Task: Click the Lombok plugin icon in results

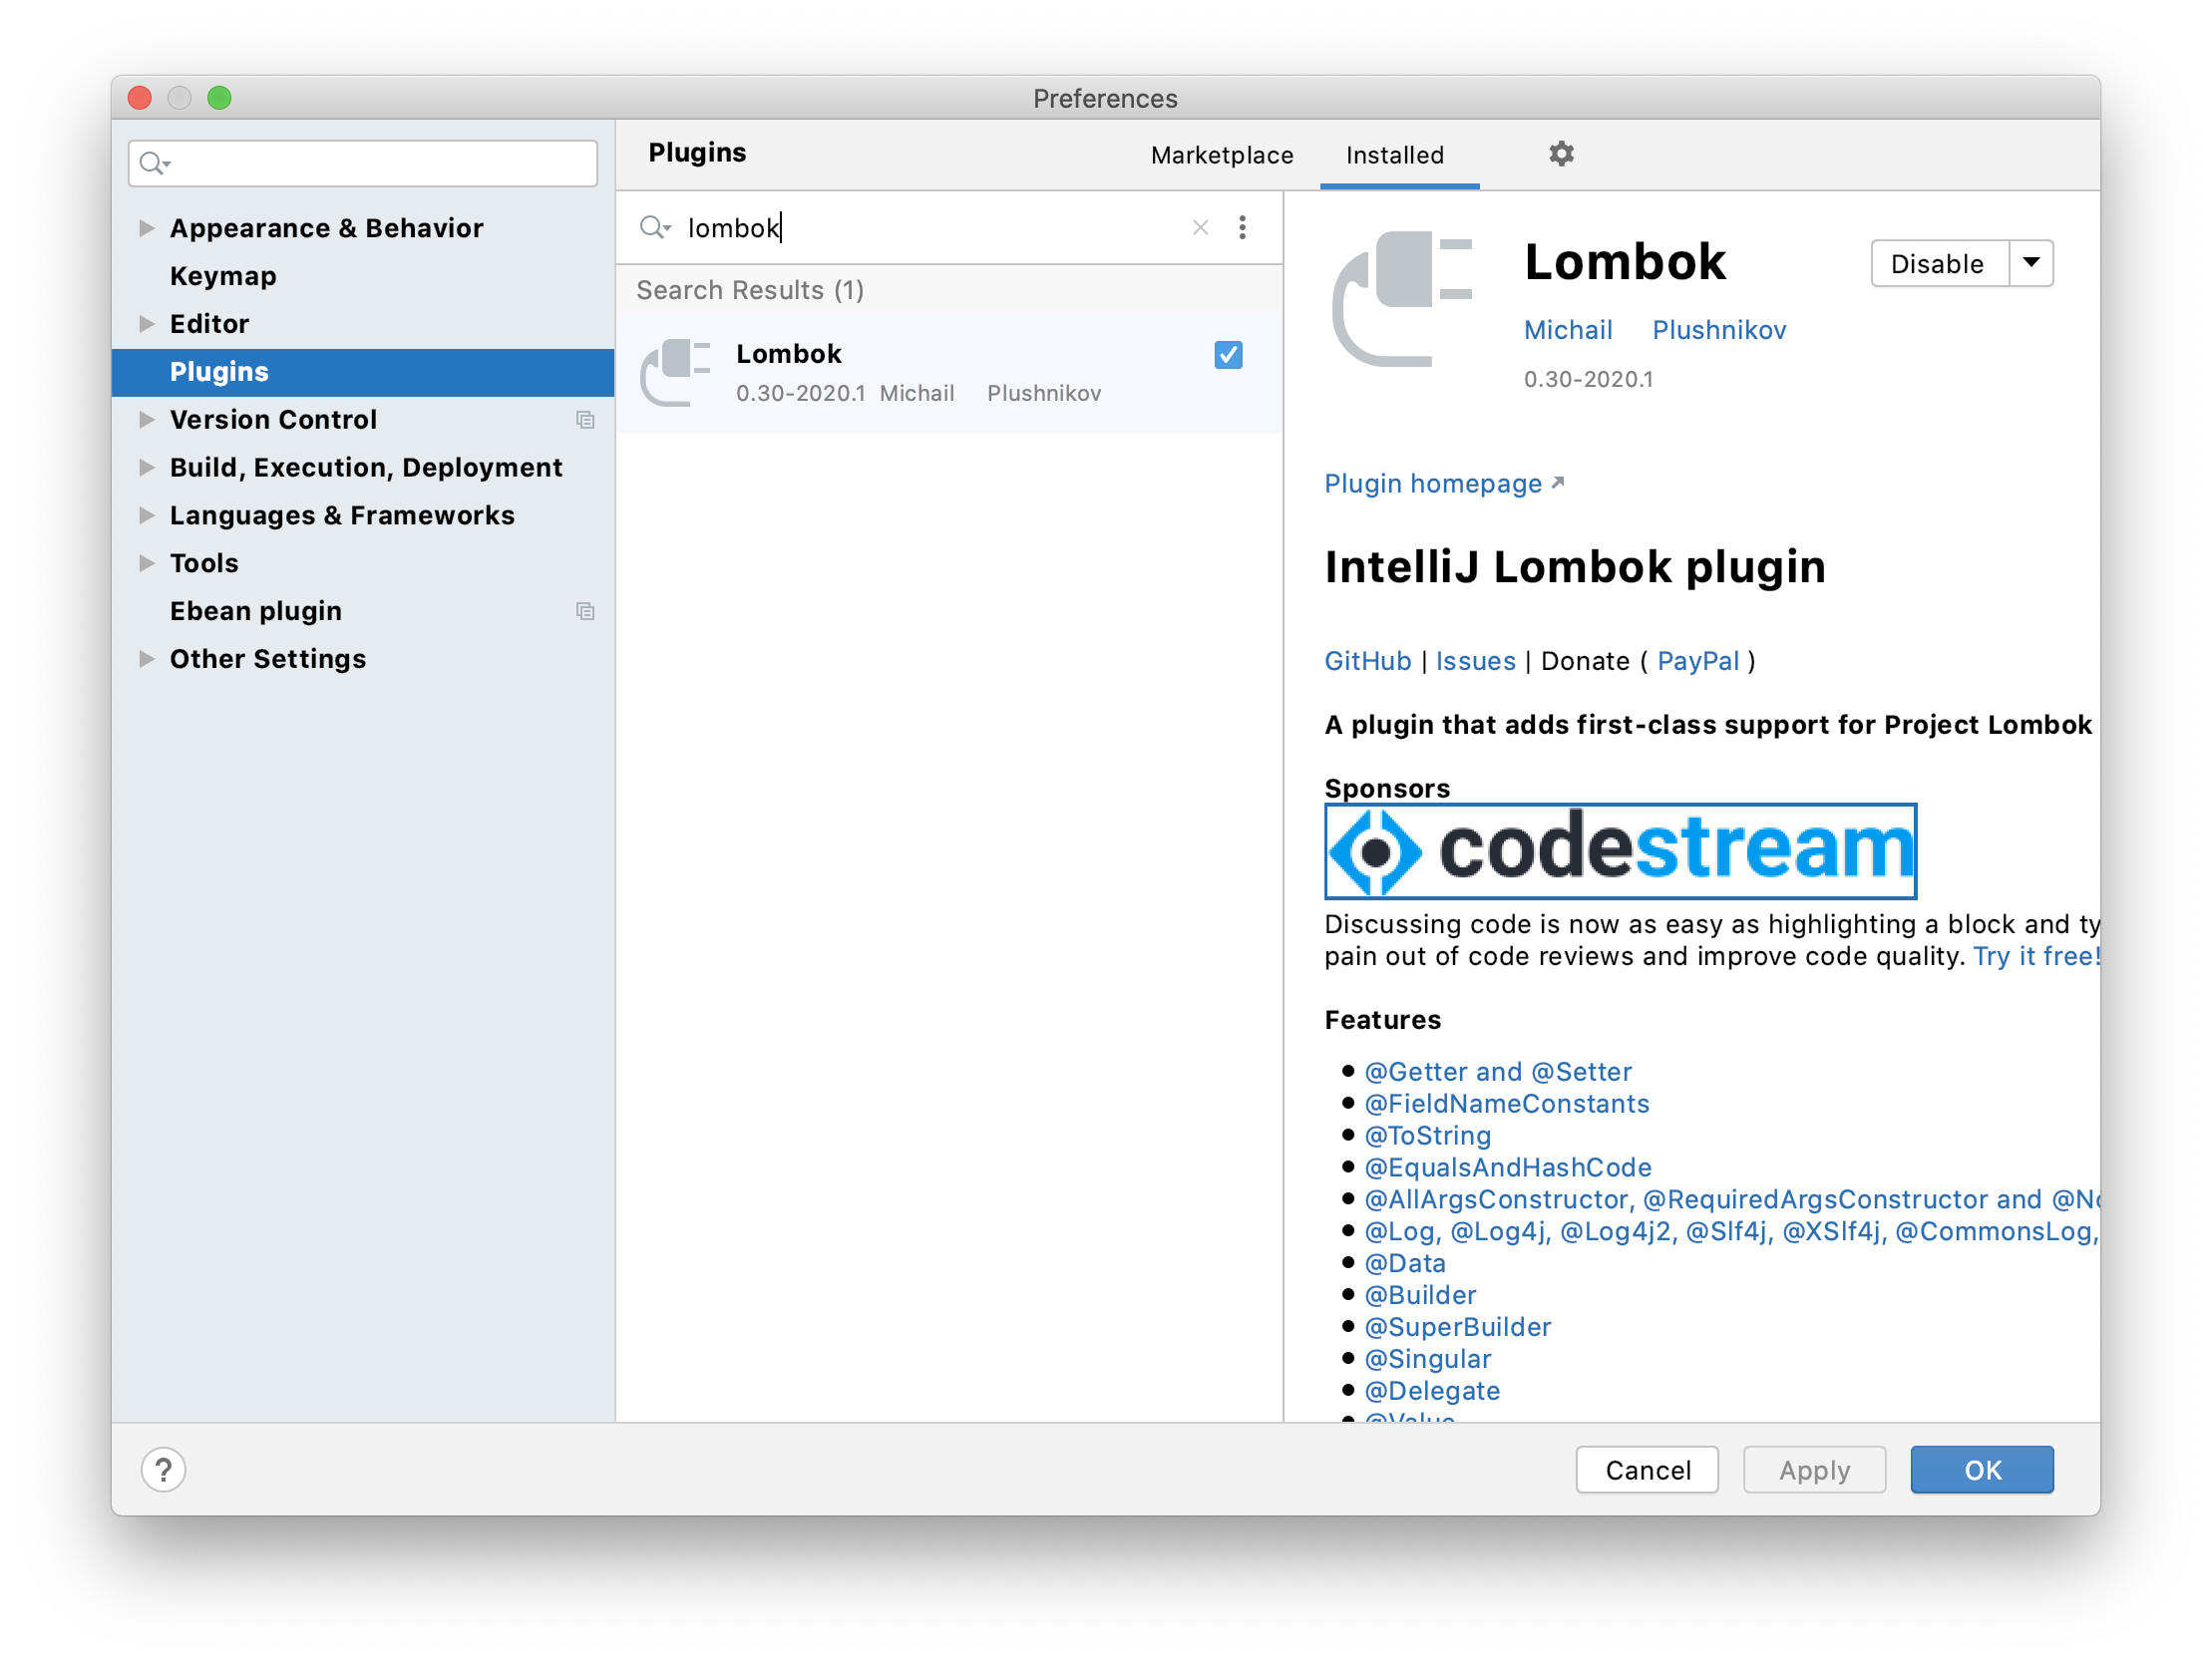Action: tap(675, 372)
